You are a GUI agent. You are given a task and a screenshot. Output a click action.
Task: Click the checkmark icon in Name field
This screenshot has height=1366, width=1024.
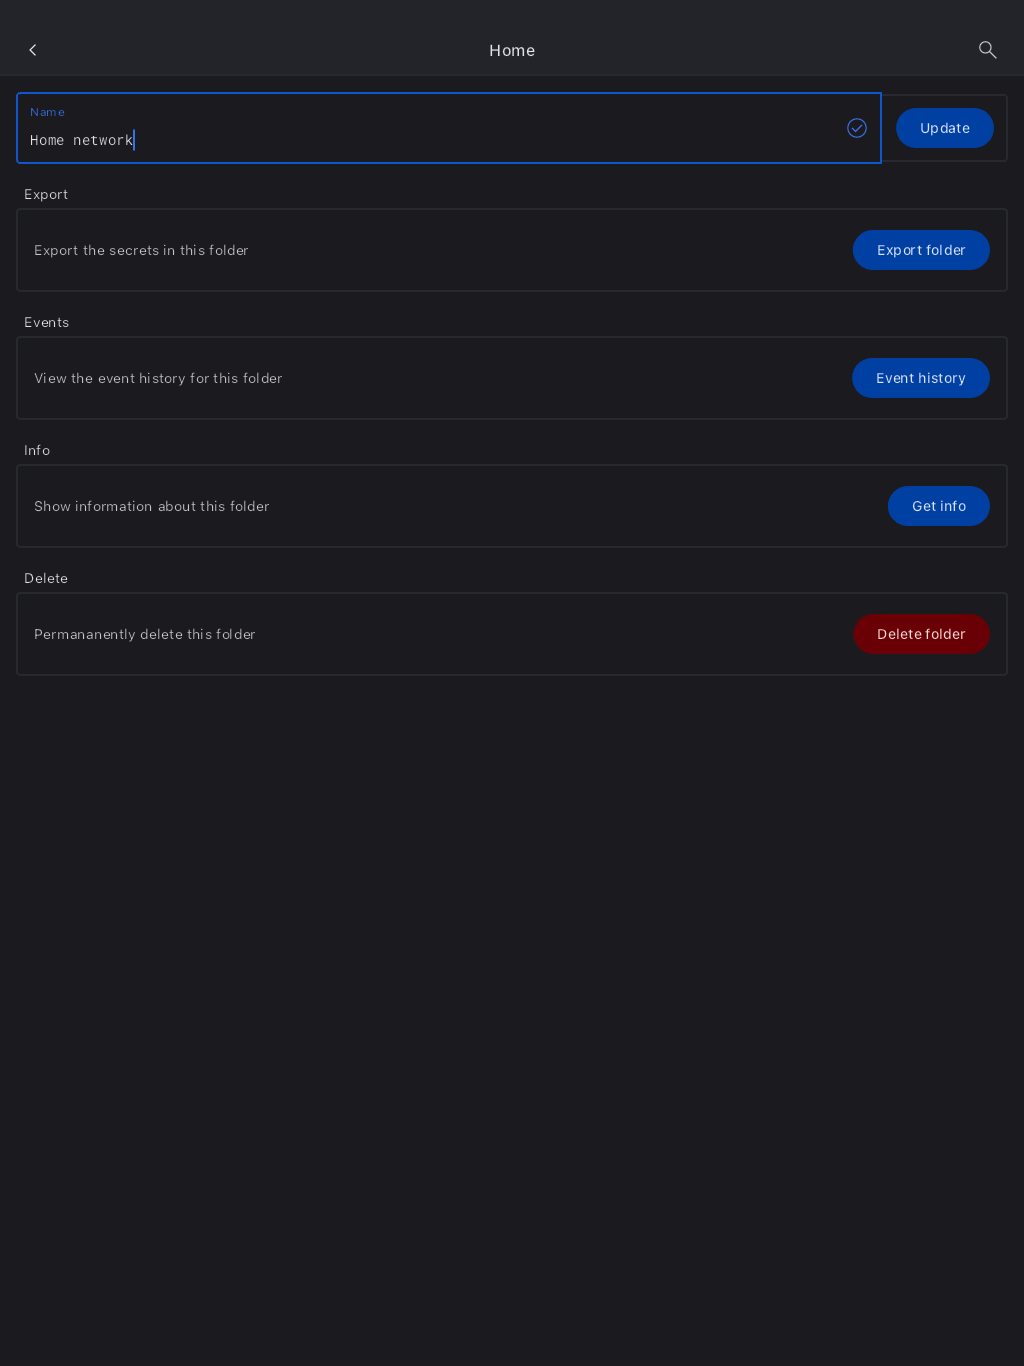[857, 128]
